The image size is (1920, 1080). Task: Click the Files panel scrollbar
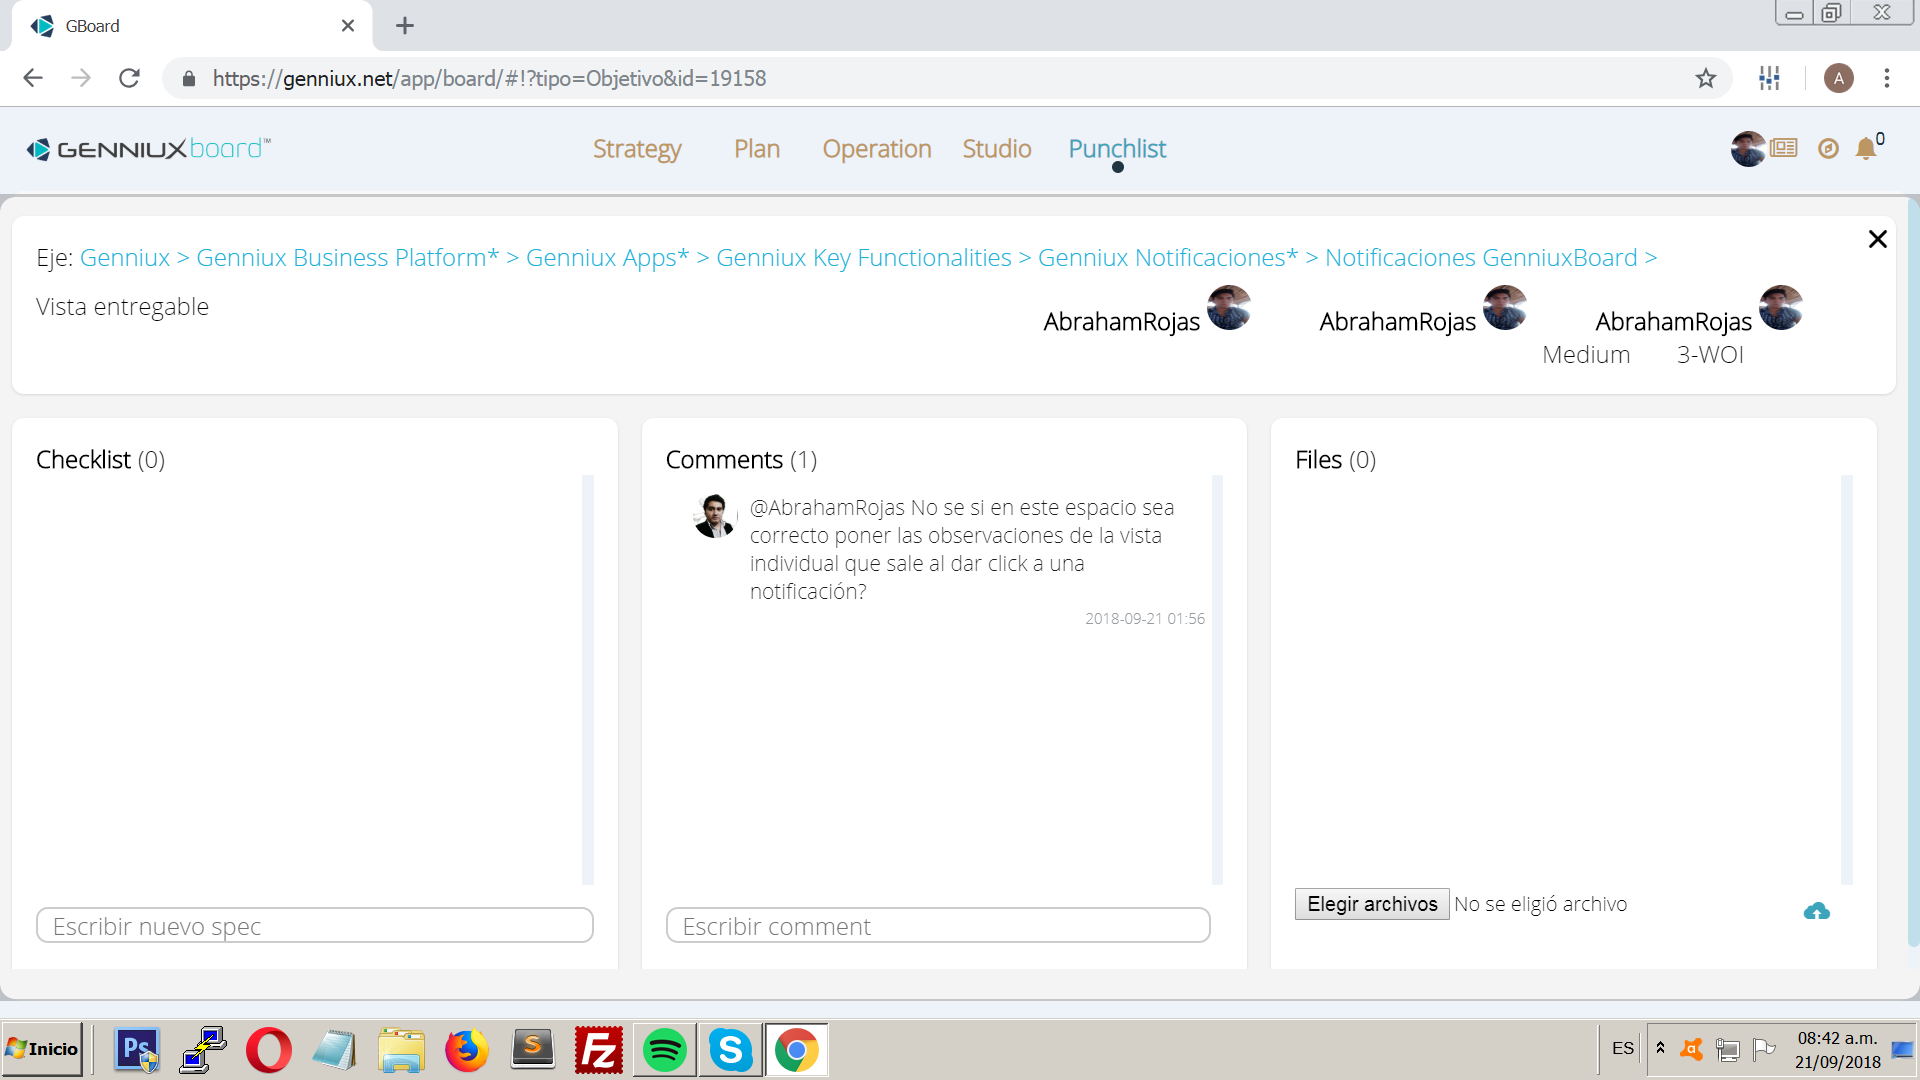tap(1846, 680)
